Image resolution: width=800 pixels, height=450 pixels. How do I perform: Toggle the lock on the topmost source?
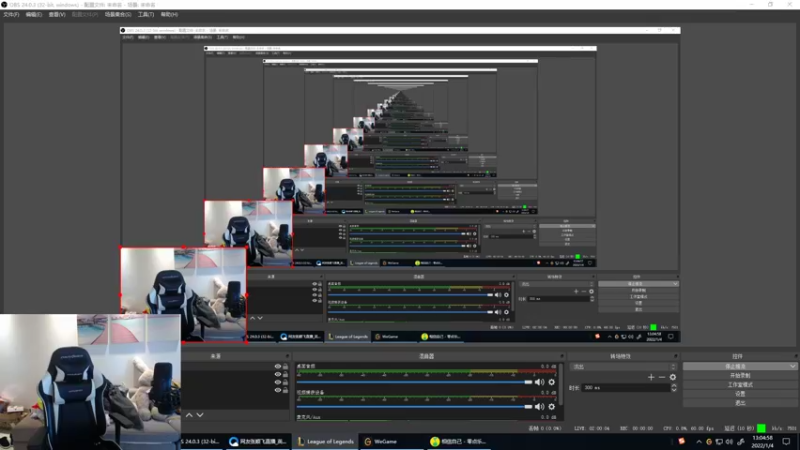[286, 366]
